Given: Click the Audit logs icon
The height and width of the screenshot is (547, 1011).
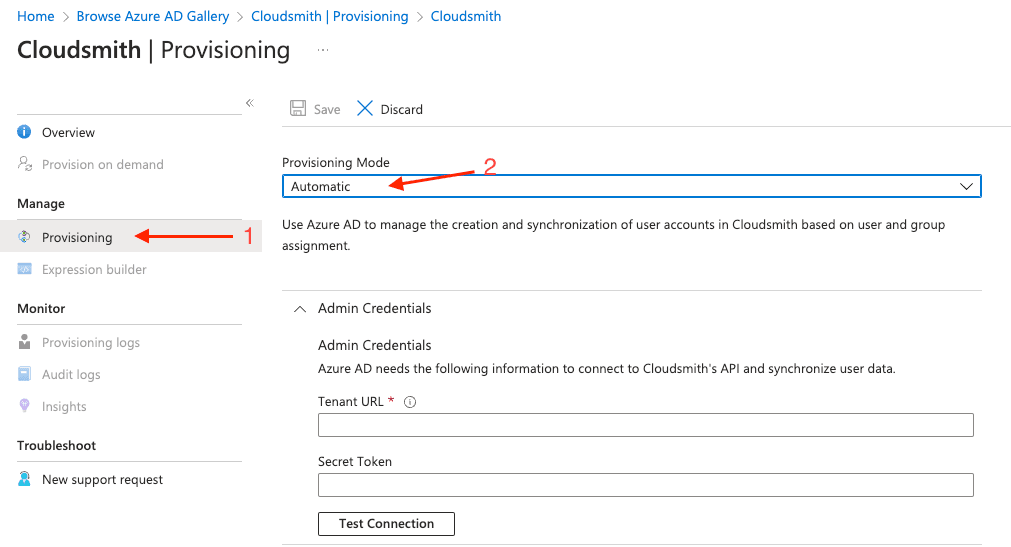Looking at the screenshot, I should pyautogui.click(x=25, y=374).
